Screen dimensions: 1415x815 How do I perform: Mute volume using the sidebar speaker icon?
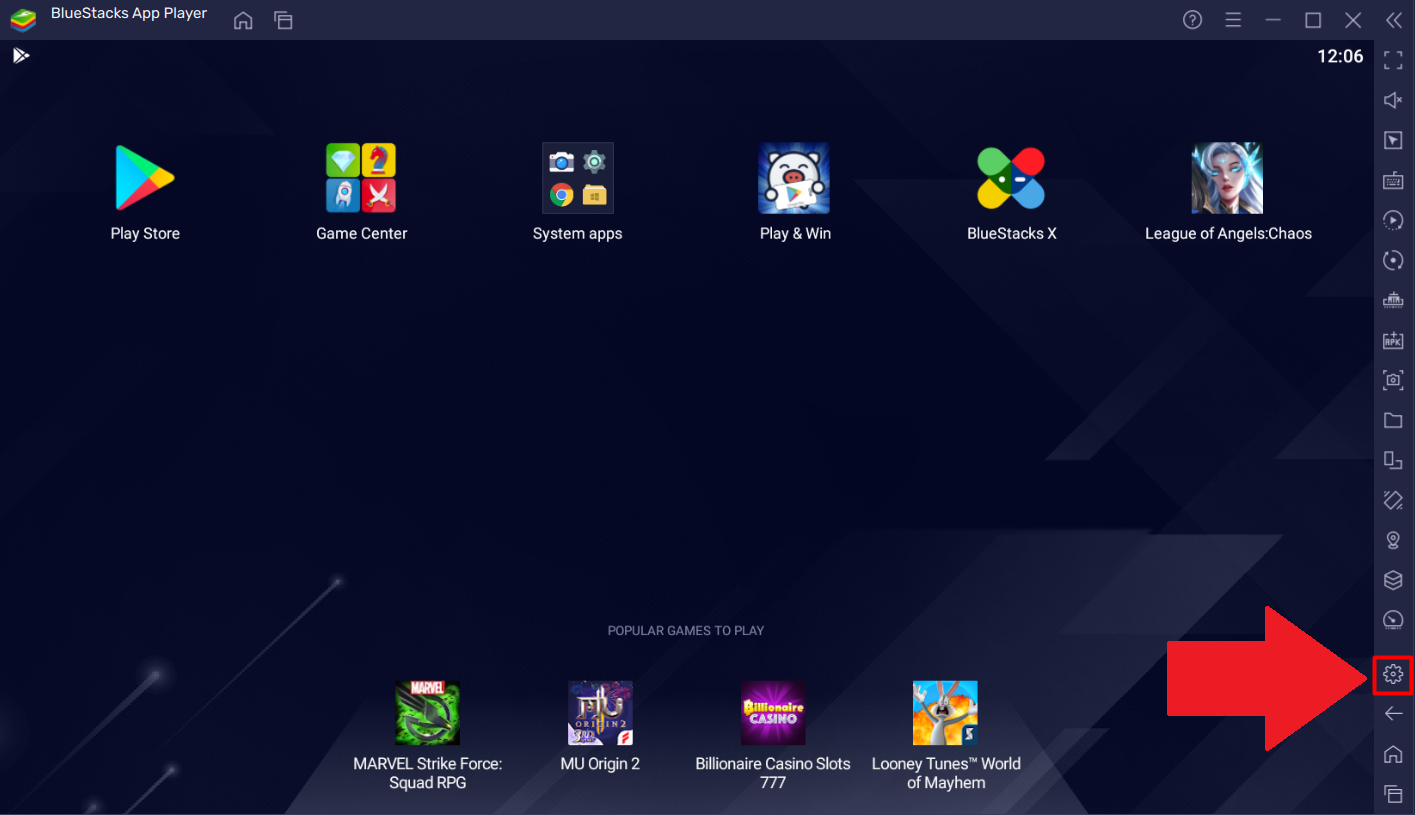pyautogui.click(x=1393, y=100)
